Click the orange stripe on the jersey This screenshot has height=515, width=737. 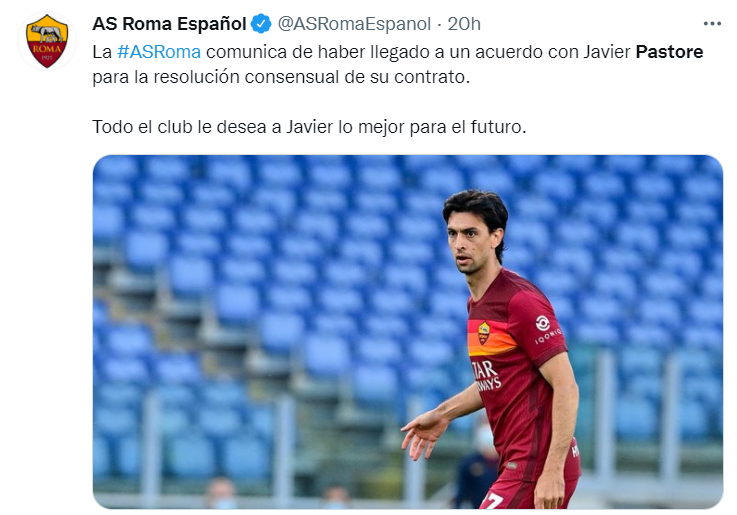pos(491,337)
